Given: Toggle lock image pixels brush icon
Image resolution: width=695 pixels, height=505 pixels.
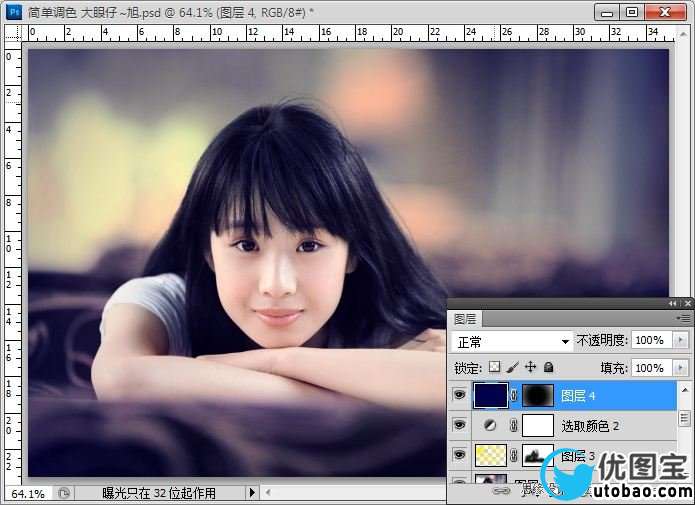Looking at the screenshot, I should point(512,367).
